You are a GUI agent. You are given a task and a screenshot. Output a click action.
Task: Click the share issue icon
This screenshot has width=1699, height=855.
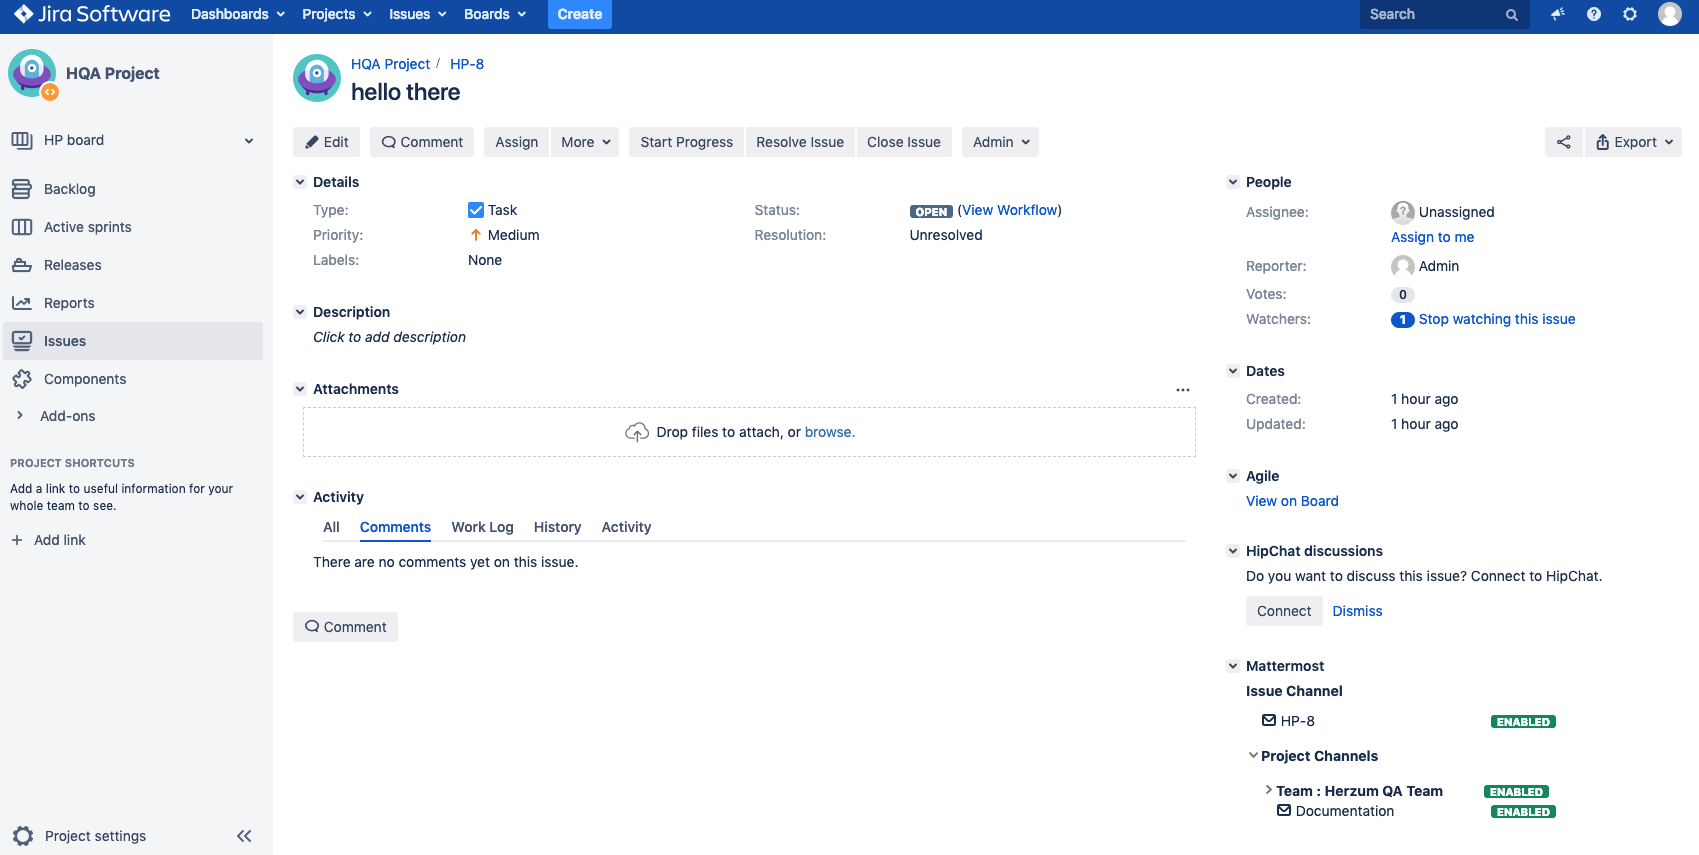[x=1564, y=142]
